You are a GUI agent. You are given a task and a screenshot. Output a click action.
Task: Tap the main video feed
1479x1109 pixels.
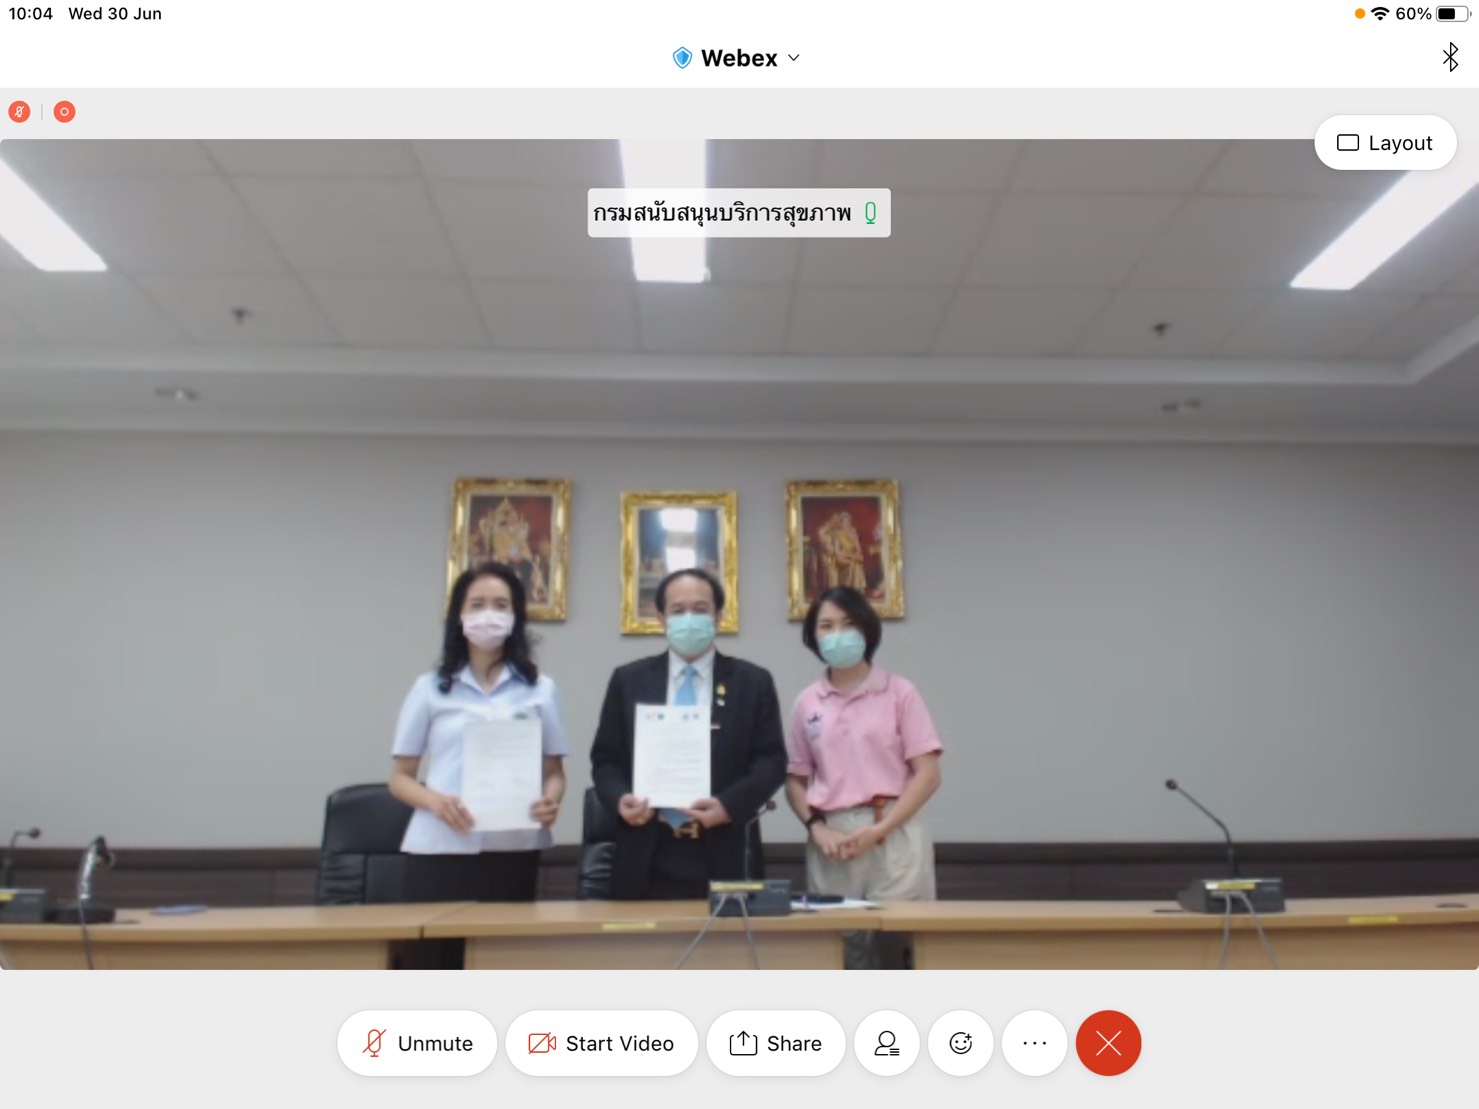(x=739, y=600)
